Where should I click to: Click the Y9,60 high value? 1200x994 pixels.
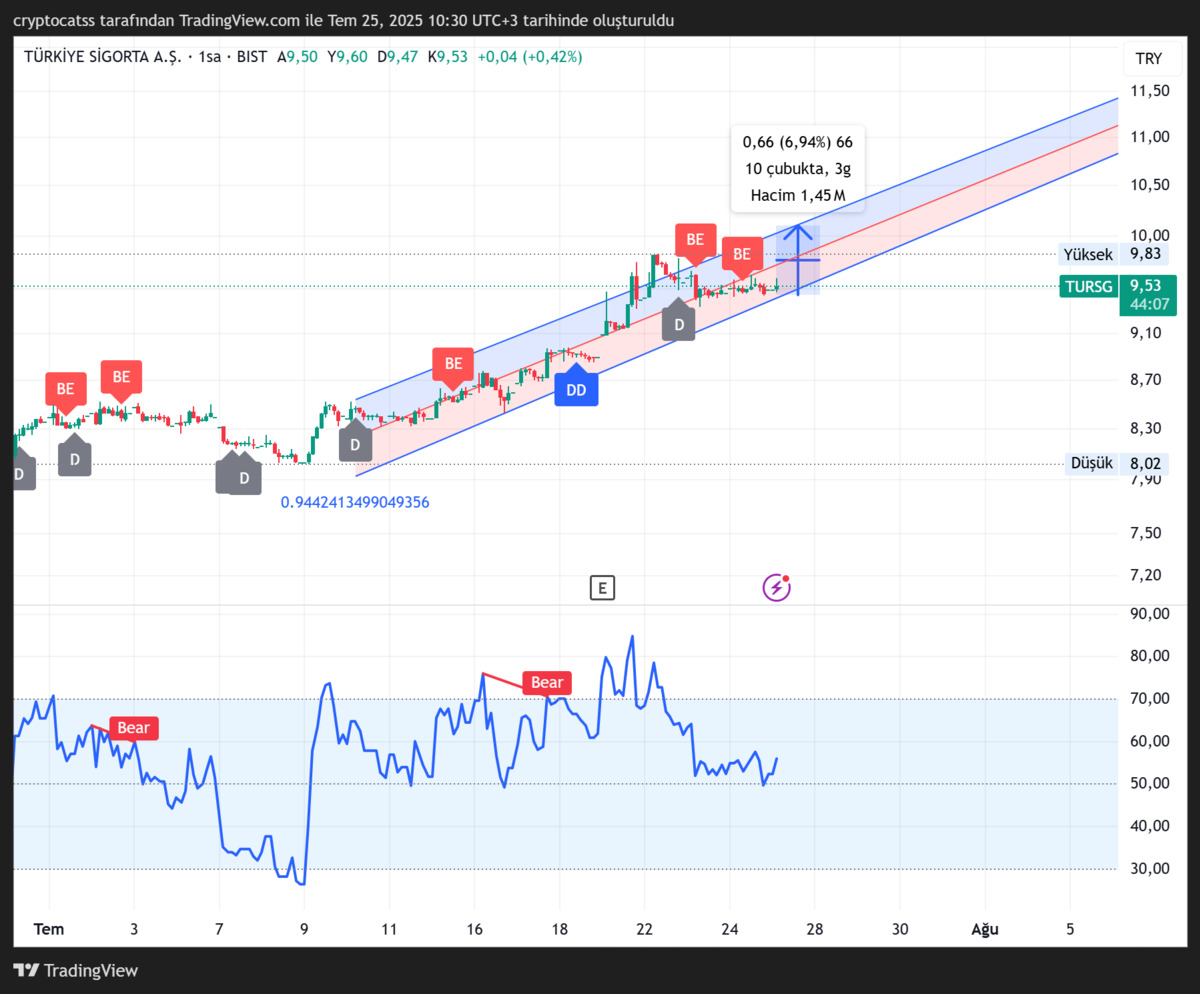pyautogui.click(x=347, y=57)
